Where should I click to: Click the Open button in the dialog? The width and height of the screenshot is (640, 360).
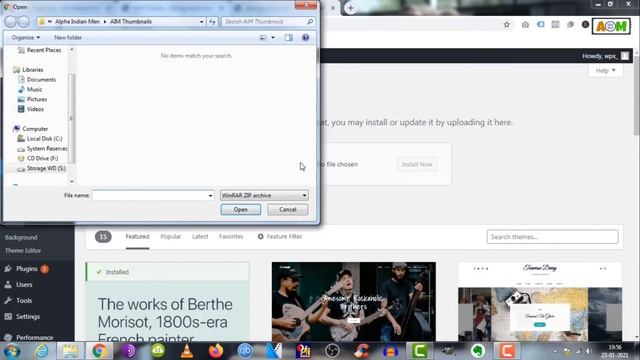[x=241, y=209]
